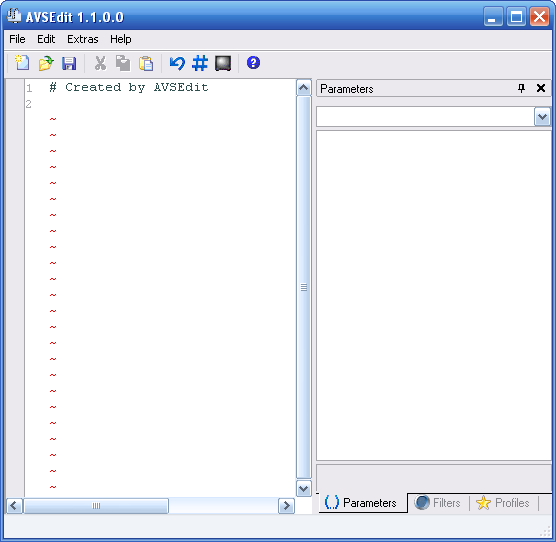The height and width of the screenshot is (542, 556).
Task: Click the editor vertical scrollbar down arrow
Action: coord(304,489)
